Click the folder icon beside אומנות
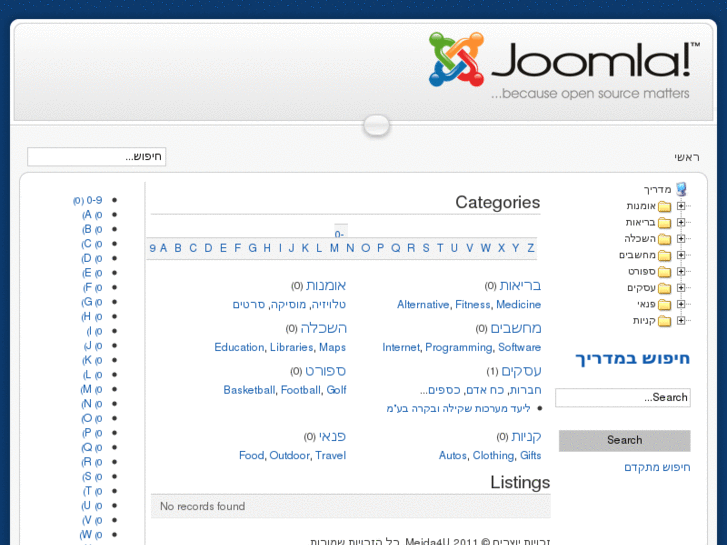Image resolution: width=727 pixels, height=545 pixels. tap(664, 206)
